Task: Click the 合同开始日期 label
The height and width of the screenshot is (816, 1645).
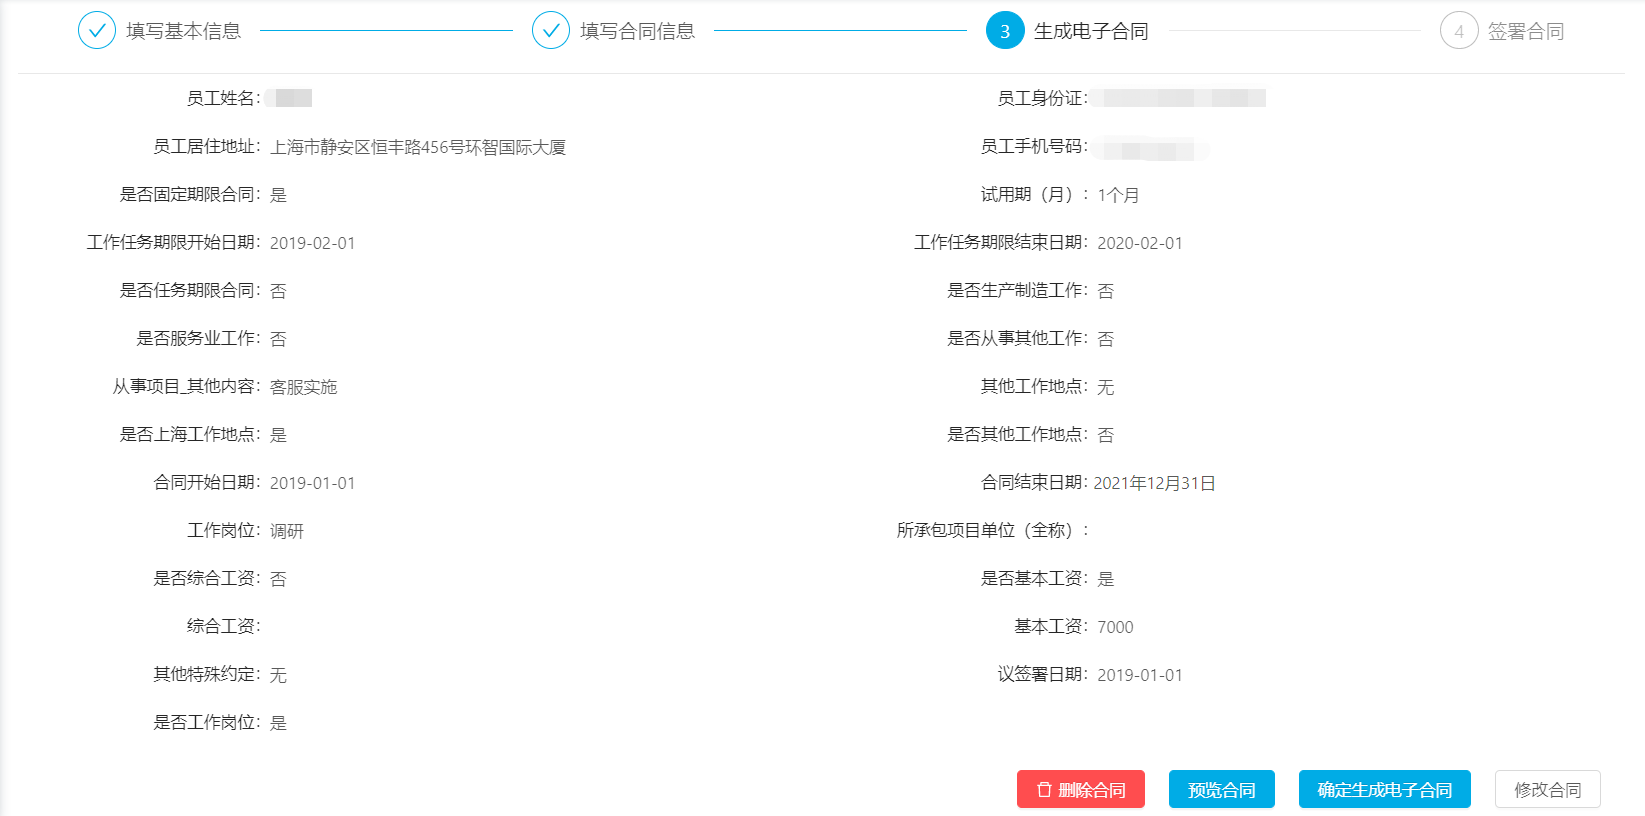Action: [x=207, y=483]
